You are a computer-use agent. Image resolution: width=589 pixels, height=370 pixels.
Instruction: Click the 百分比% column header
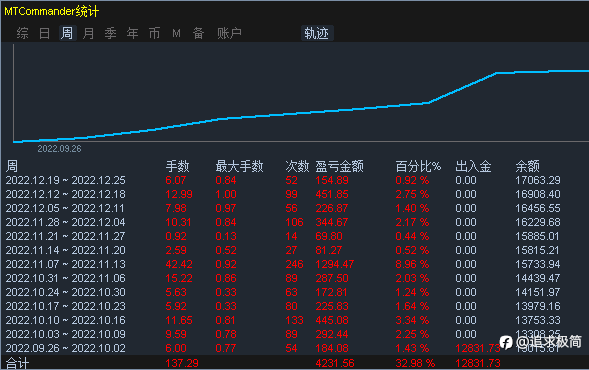418,166
